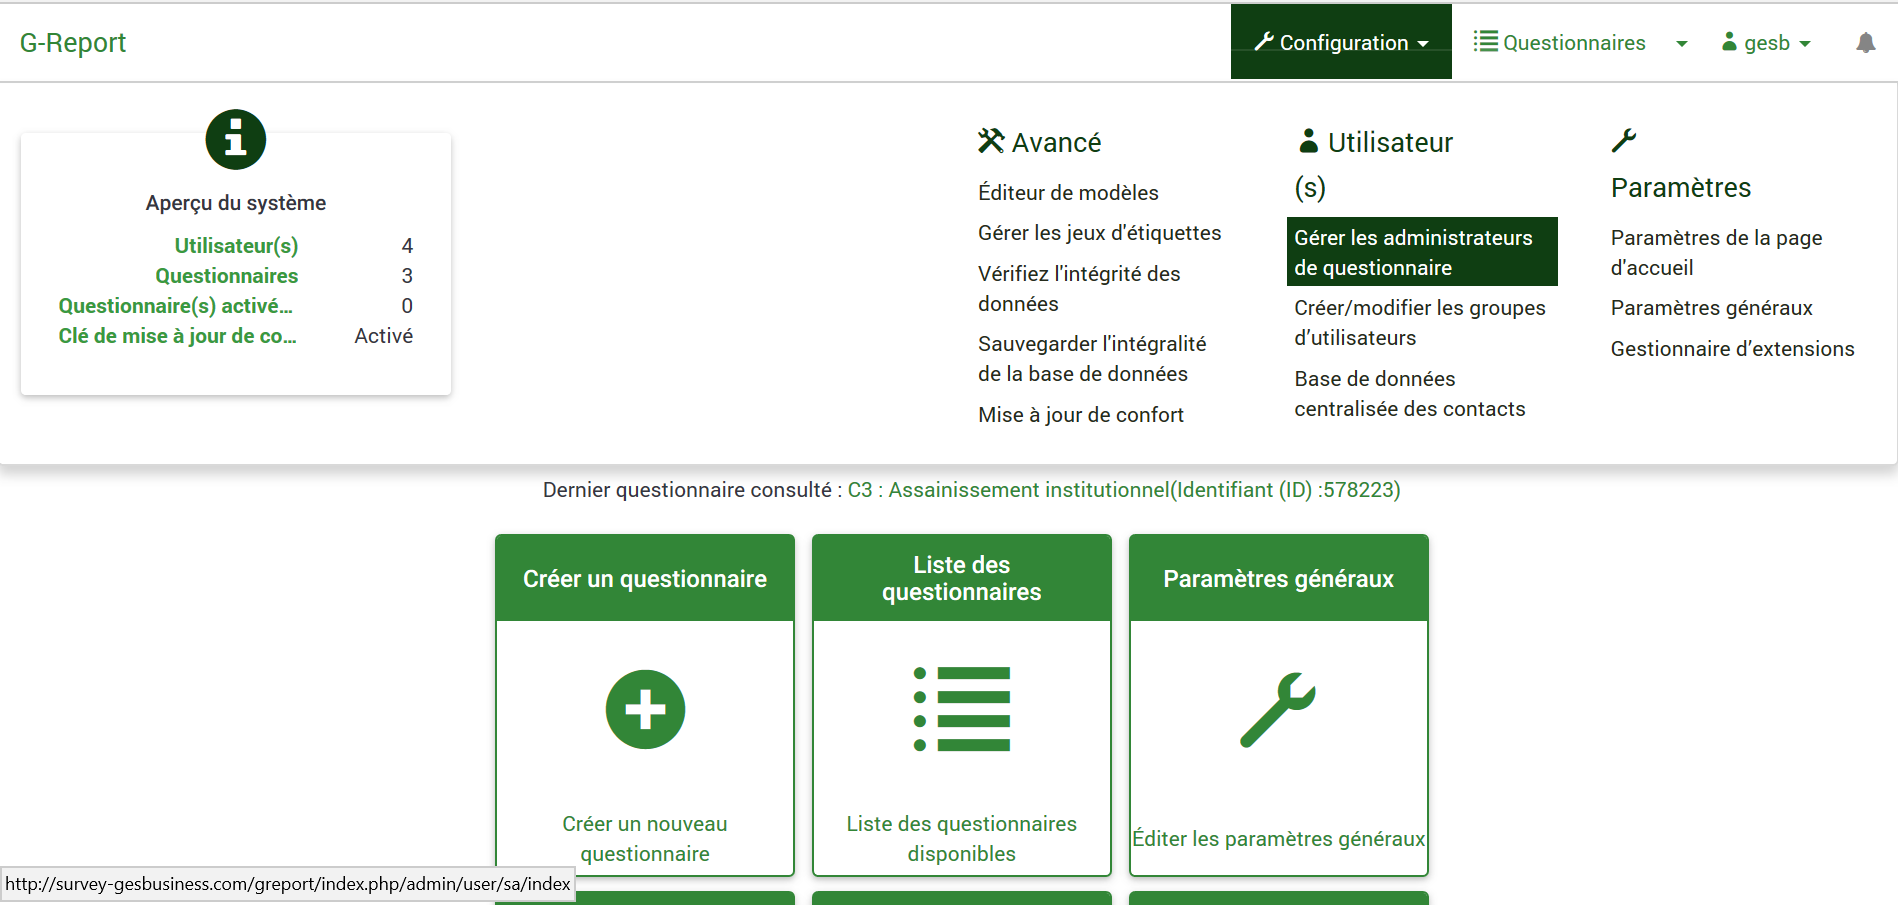Click the Utilisateur(s) person icon
This screenshot has width=1898, height=905.
click(x=1308, y=141)
